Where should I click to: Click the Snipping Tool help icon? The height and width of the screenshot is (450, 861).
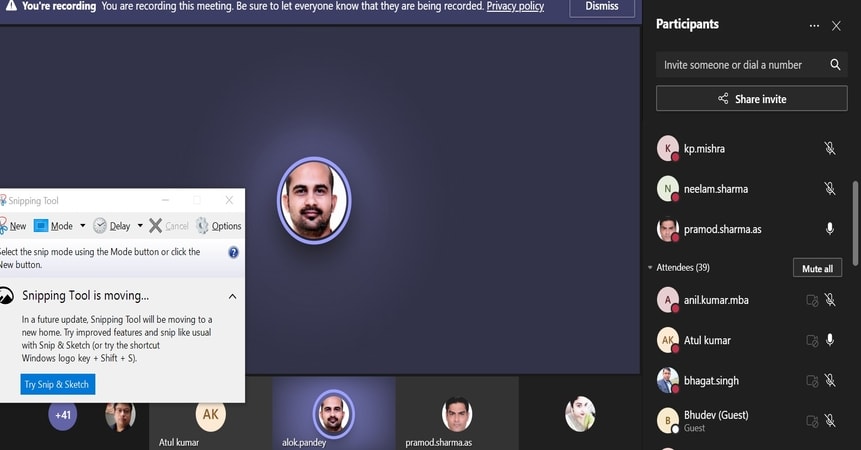coord(233,253)
